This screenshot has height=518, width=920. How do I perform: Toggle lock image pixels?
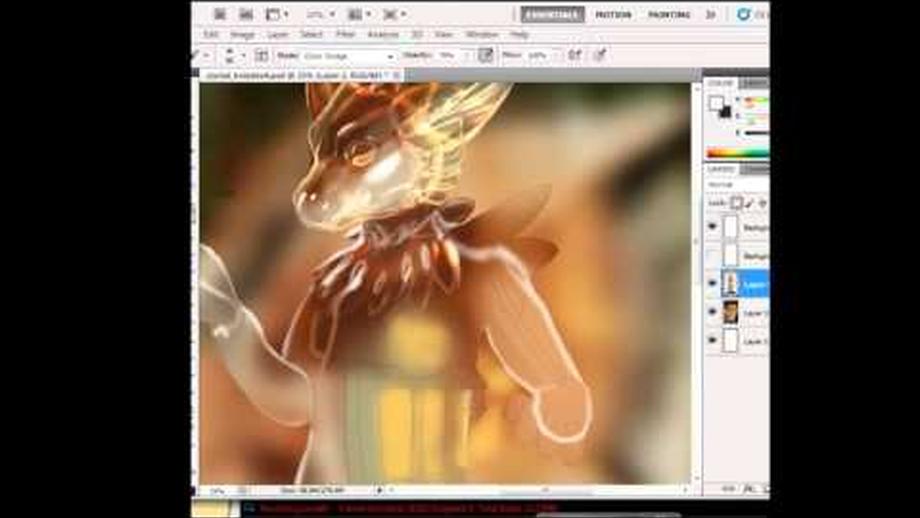pyautogui.click(x=750, y=203)
